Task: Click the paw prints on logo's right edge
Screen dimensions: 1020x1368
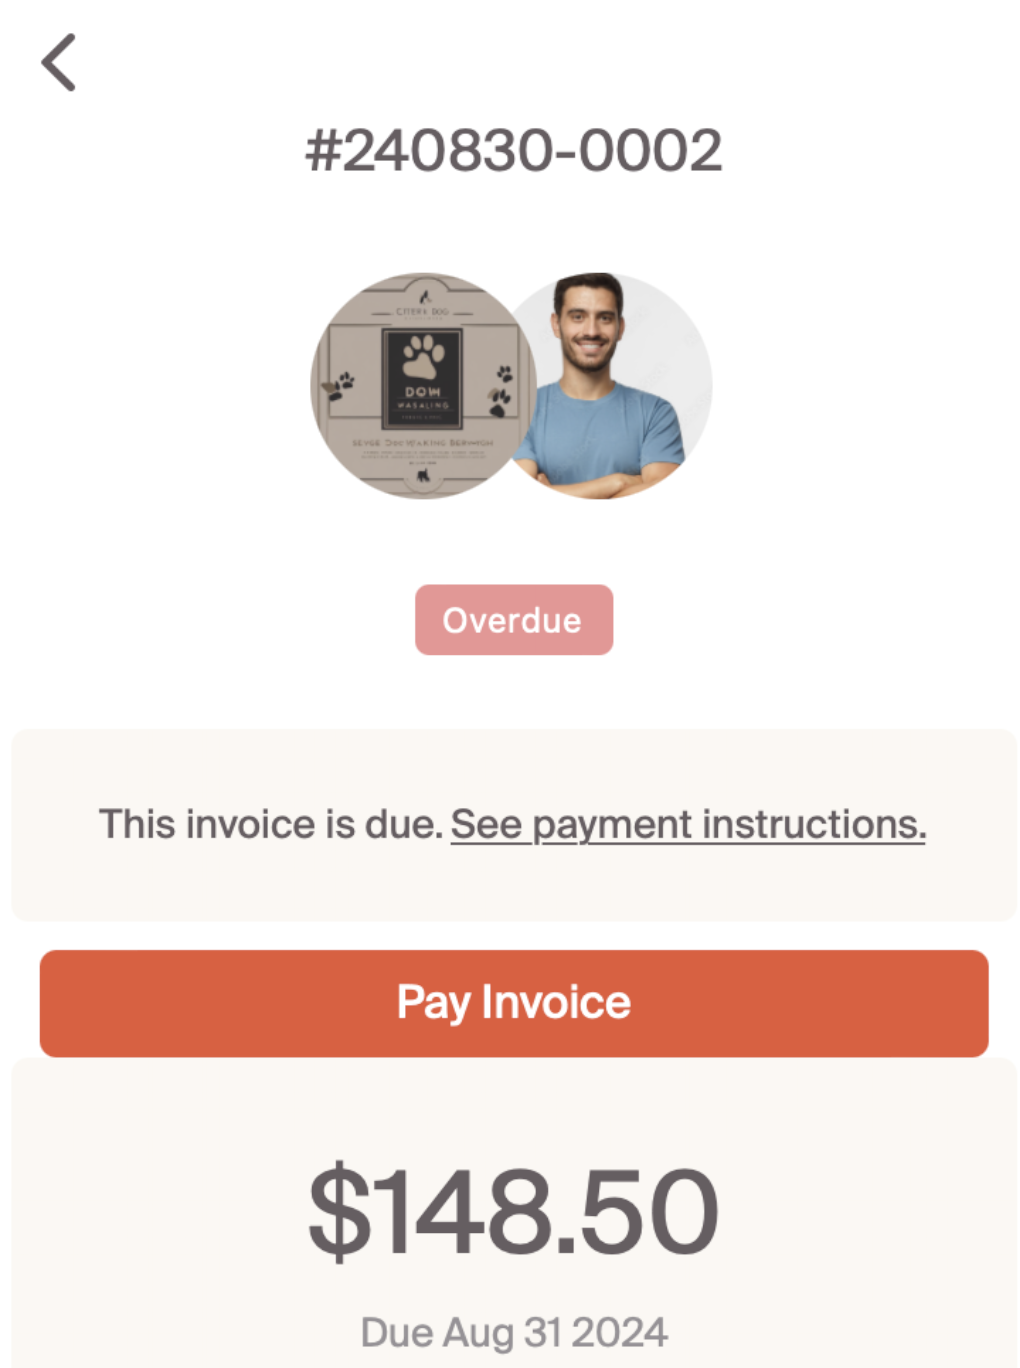Action: click(502, 388)
